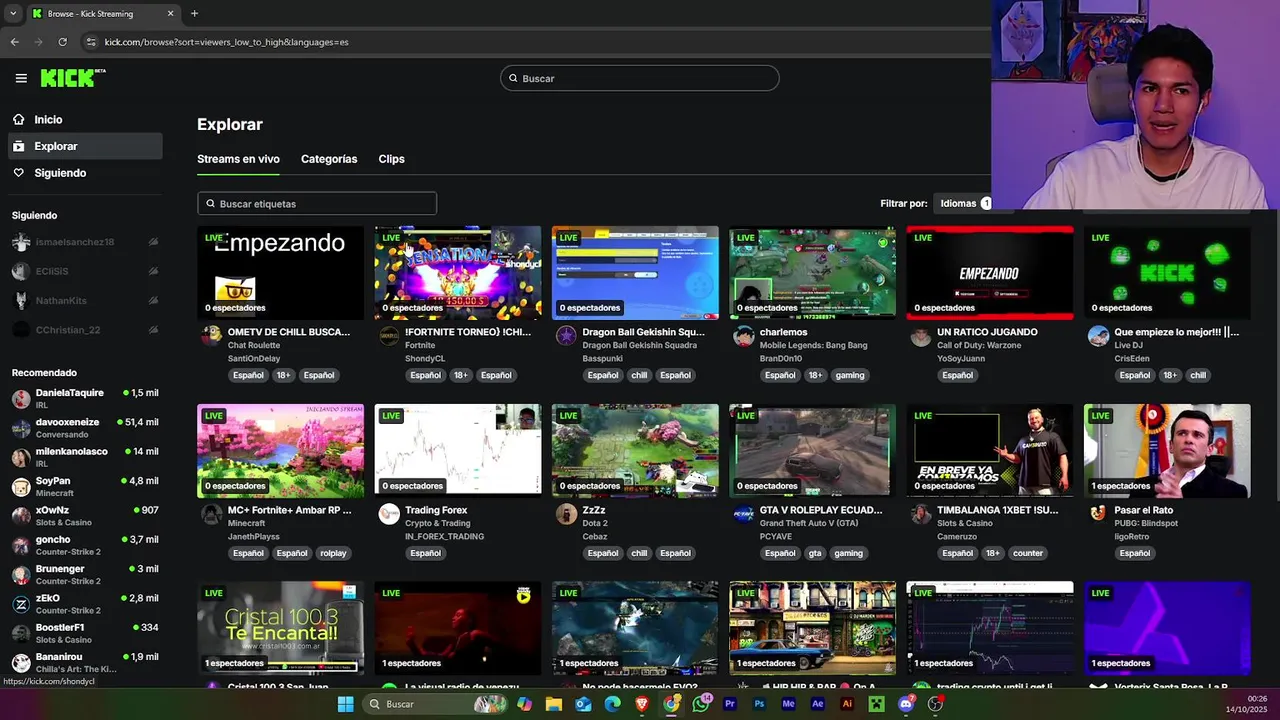Open the hamburger sidebar menu

pos(21,78)
